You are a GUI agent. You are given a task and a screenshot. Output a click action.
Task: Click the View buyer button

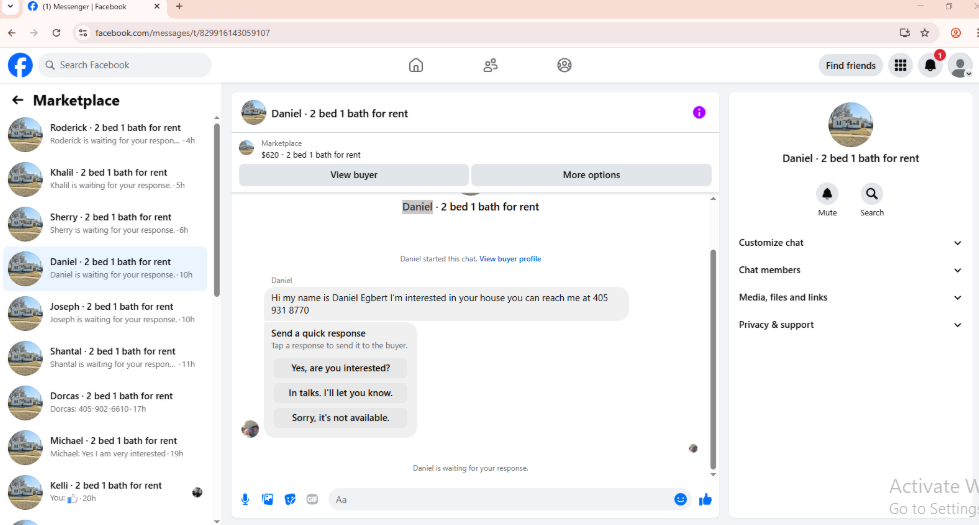click(x=353, y=175)
